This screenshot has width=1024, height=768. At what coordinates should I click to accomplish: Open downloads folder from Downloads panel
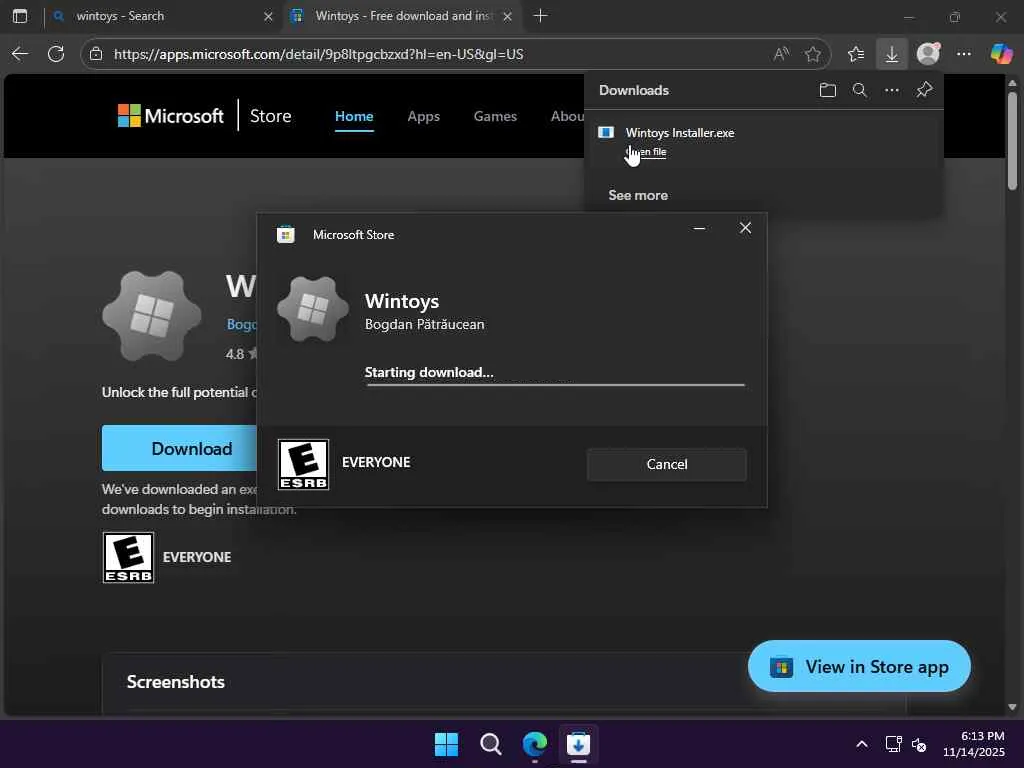[x=827, y=90]
